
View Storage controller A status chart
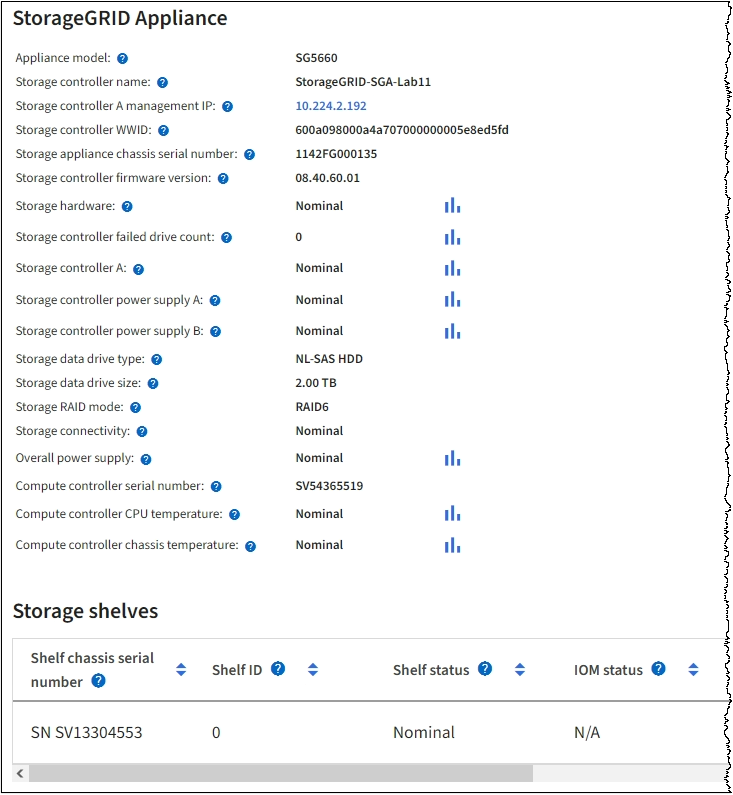click(452, 268)
